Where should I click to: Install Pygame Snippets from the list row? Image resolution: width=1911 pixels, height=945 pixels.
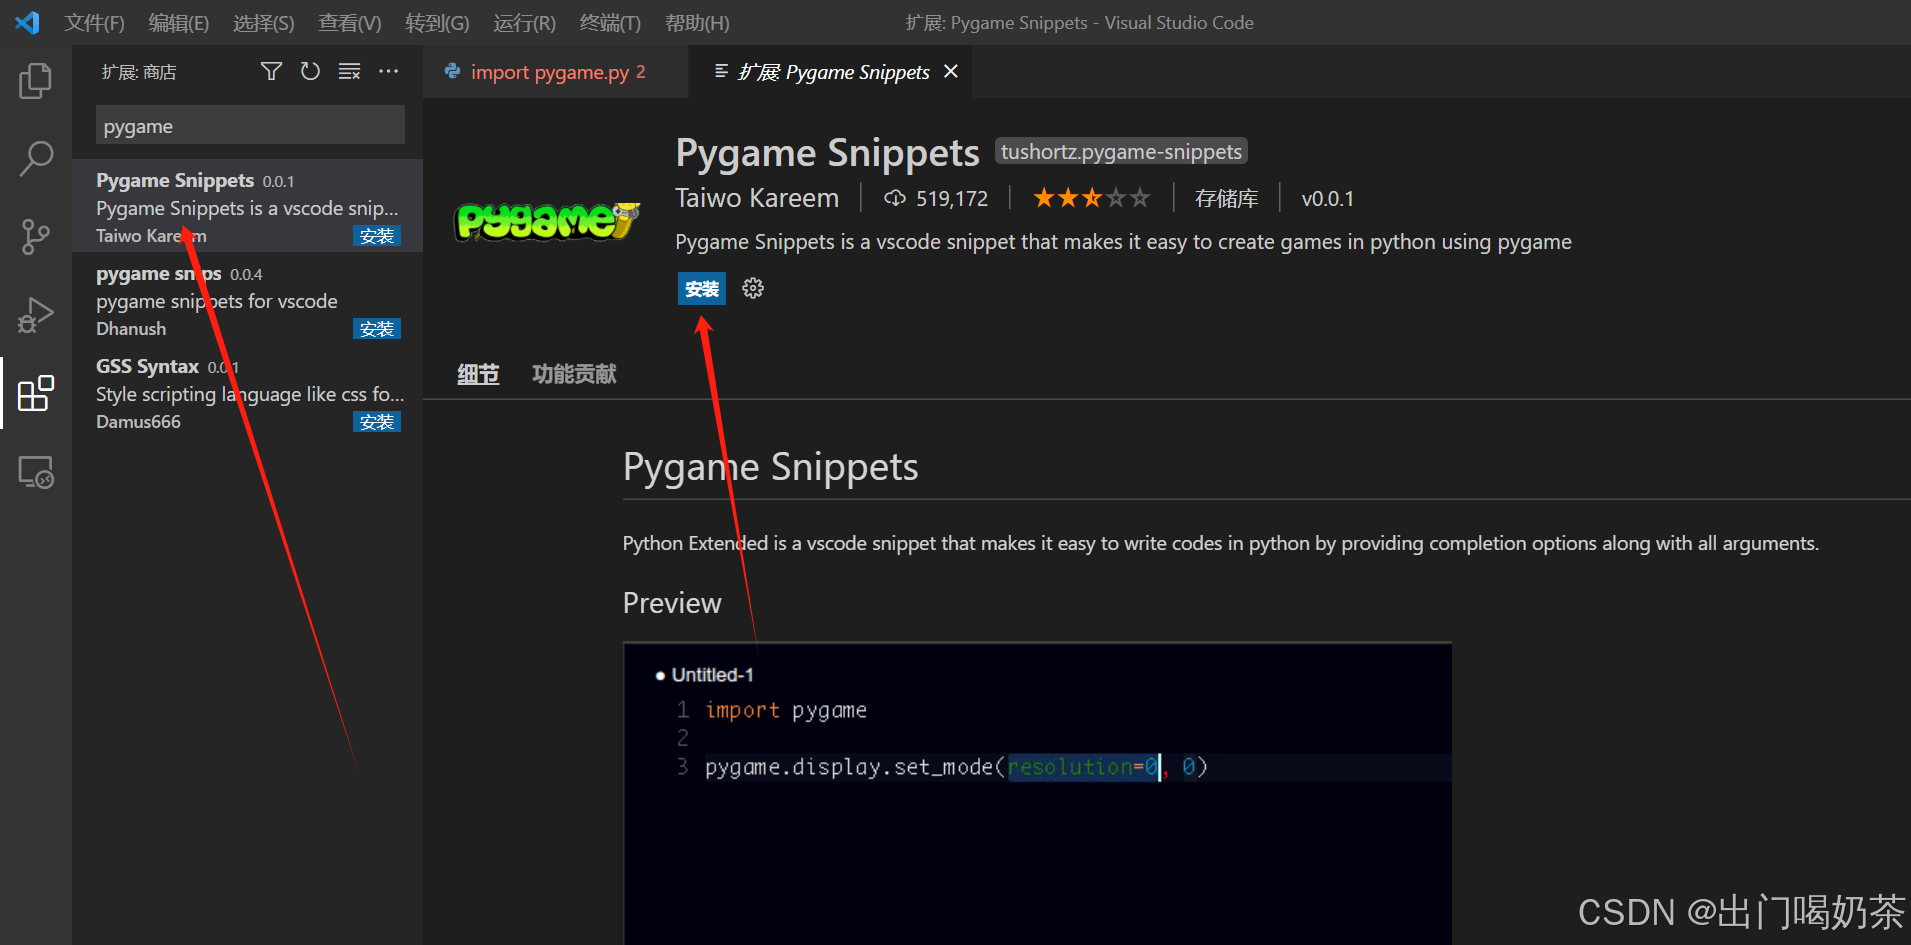[x=377, y=236]
